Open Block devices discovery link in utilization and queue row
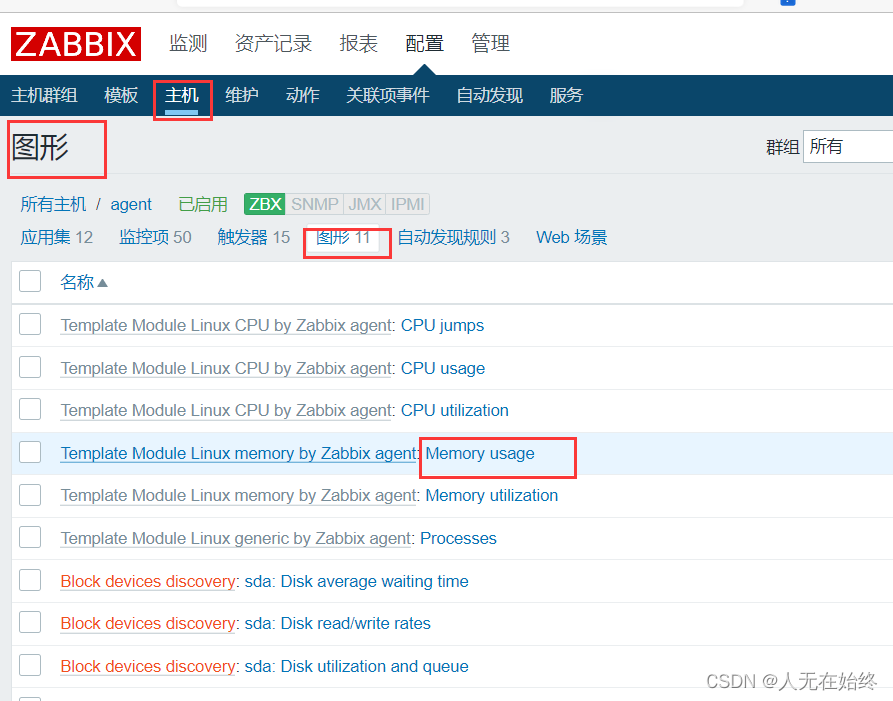 coord(148,666)
